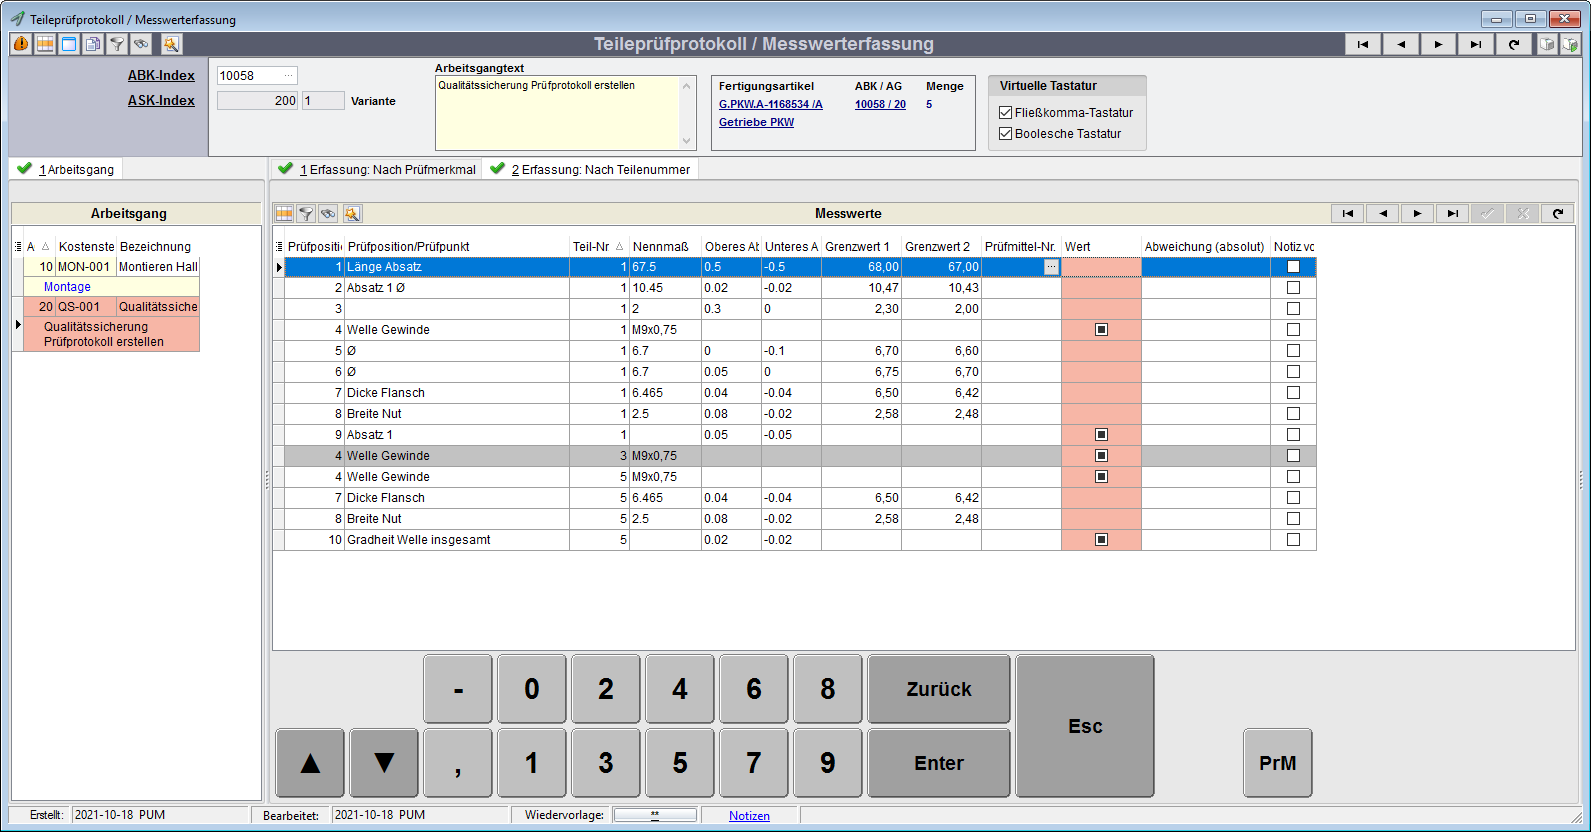Click the copy documents icon in main toolbar
The width and height of the screenshot is (1591, 832).
(x=93, y=44)
